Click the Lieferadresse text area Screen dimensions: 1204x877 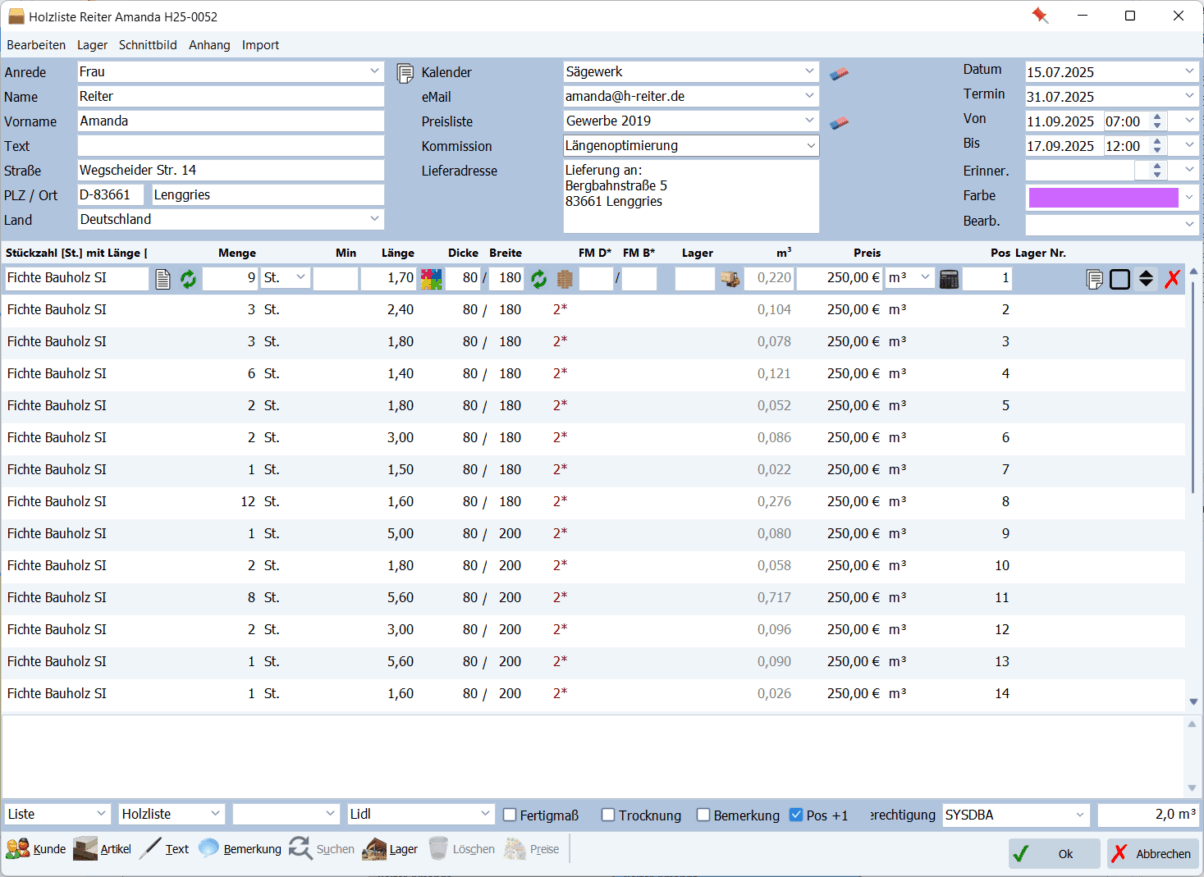coord(691,197)
